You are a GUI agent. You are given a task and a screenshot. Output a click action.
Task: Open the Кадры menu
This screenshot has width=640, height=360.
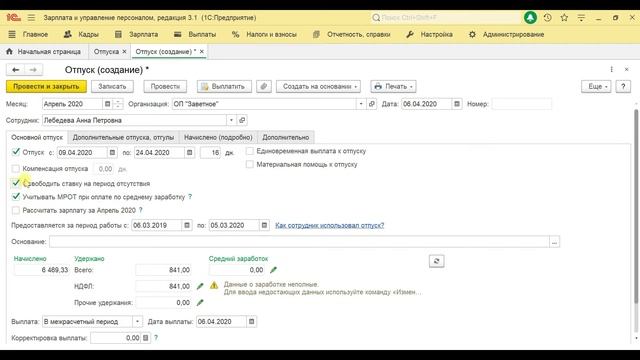pyautogui.click(x=81, y=35)
